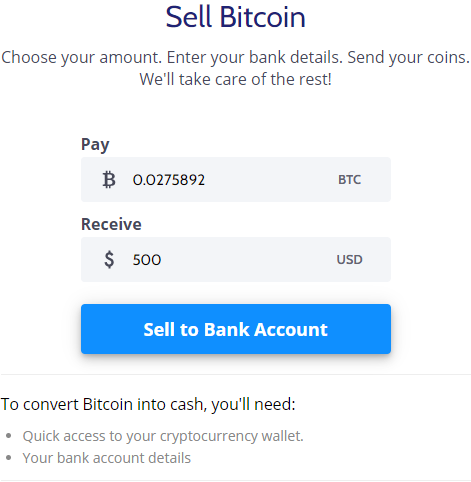Screen dimensions: 471x482
Task: Click the Receive field label
Action: click(x=111, y=224)
